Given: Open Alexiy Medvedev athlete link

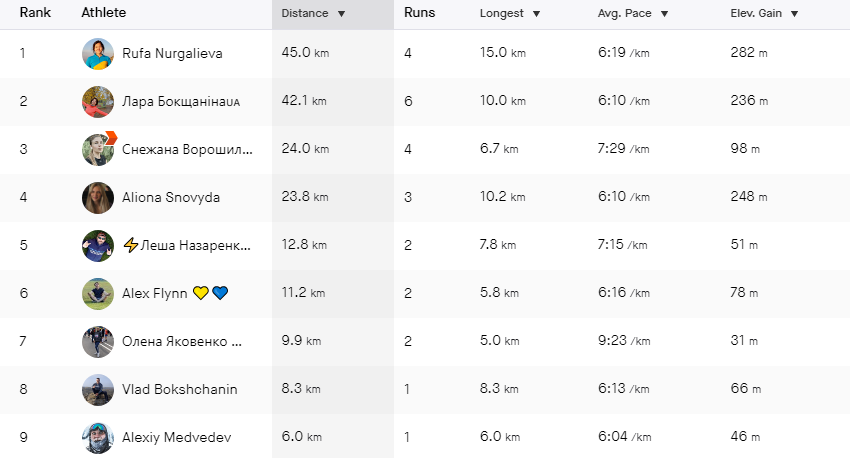Looking at the screenshot, I should tap(177, 437).
